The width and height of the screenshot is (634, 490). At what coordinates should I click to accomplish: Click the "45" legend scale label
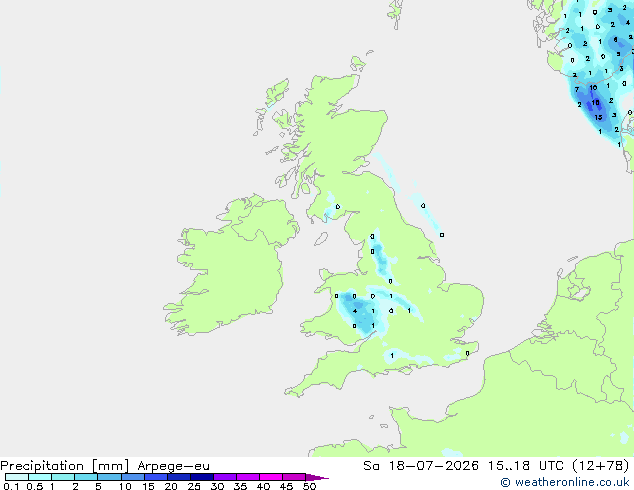(286, 486)
